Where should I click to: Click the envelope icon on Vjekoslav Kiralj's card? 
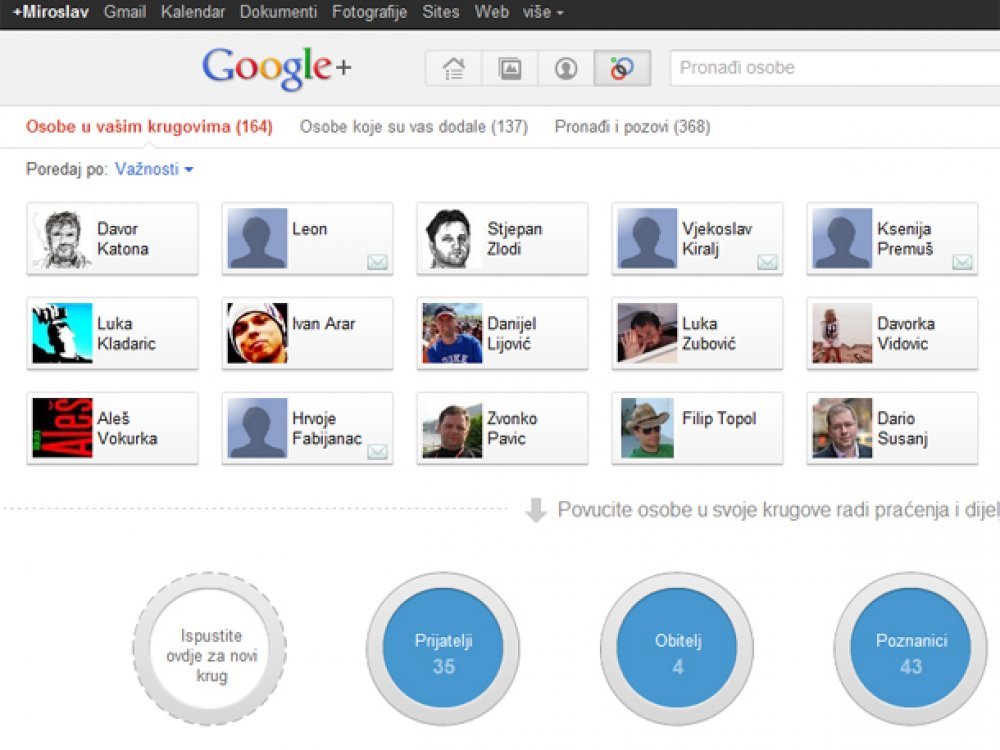click(767, 261)
